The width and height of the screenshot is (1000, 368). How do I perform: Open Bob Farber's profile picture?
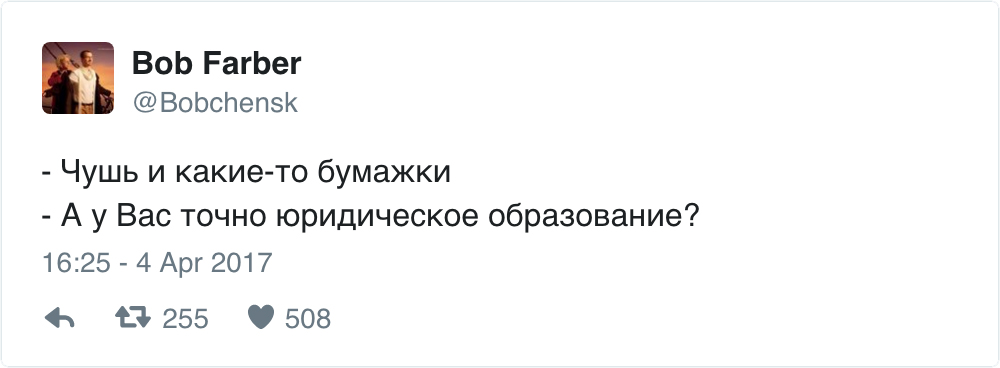point(78,78)
